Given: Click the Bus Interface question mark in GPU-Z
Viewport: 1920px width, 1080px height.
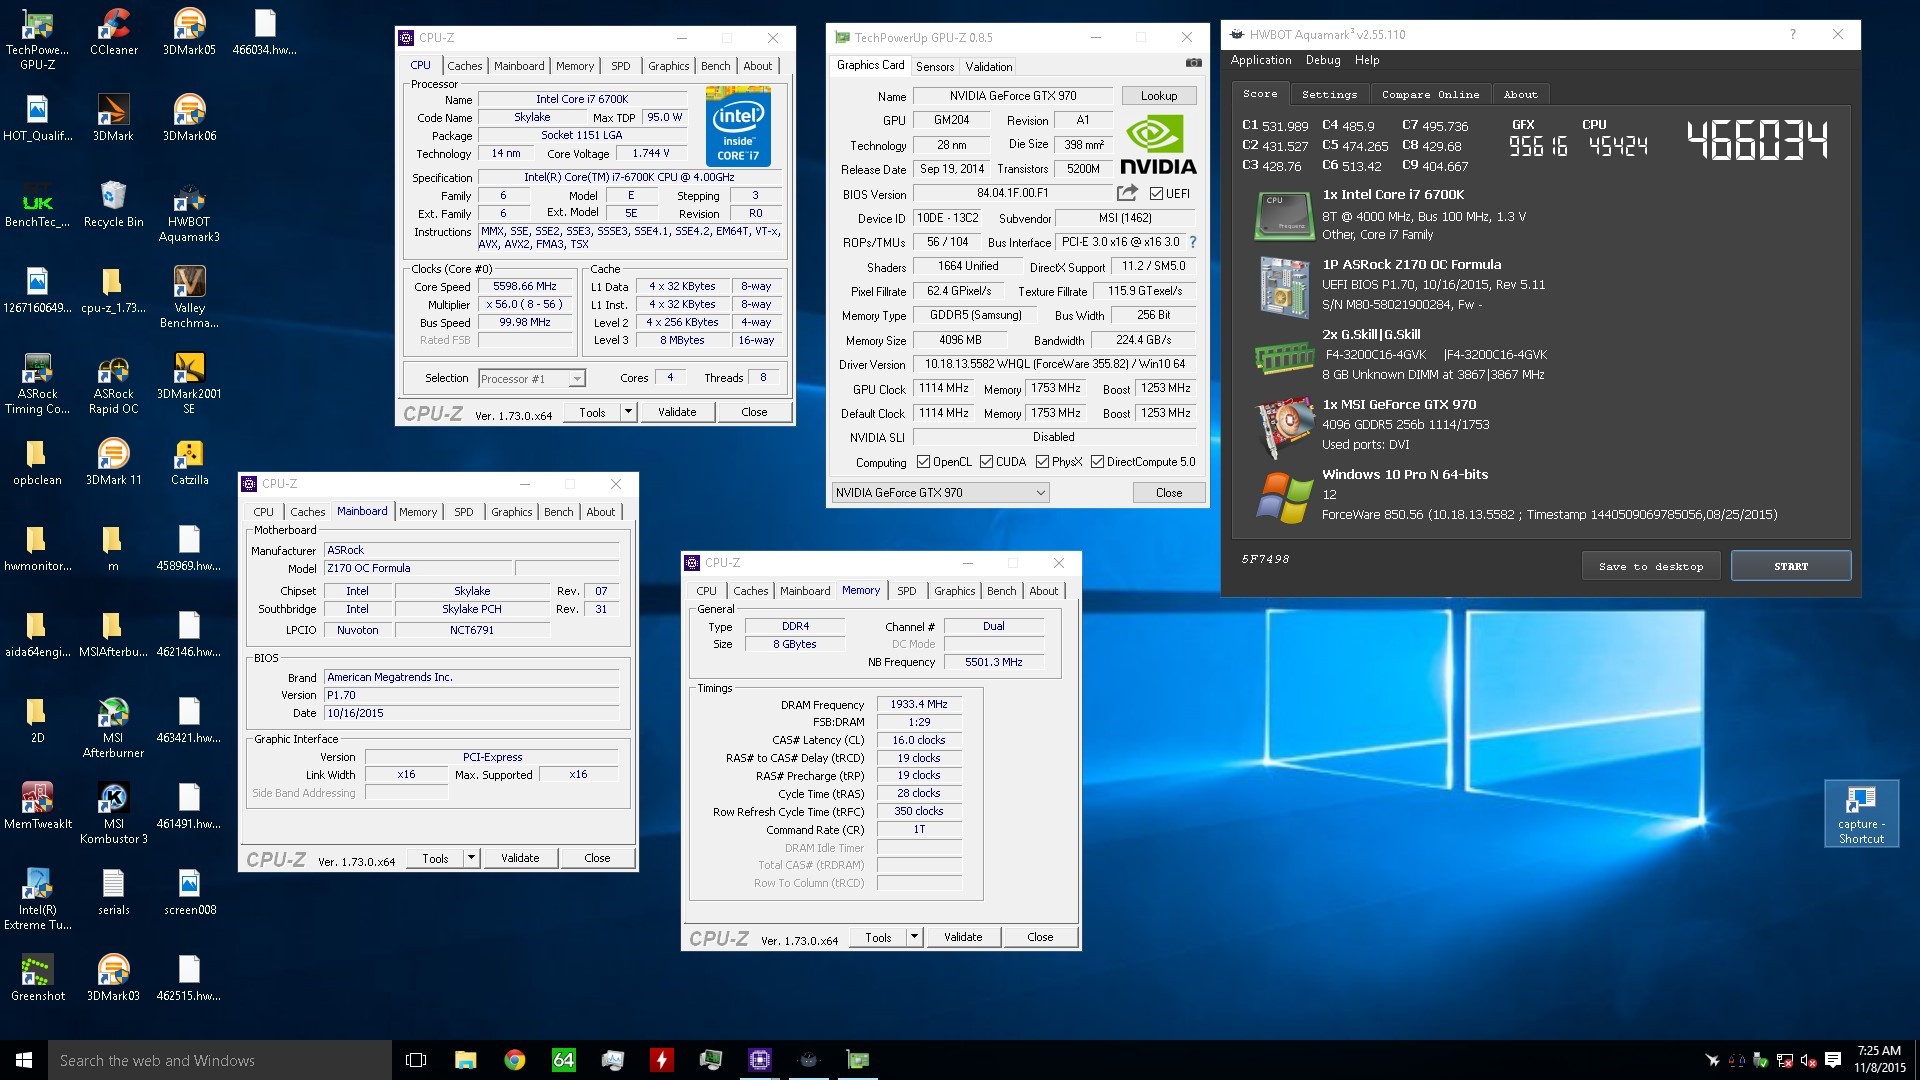Looking at the screenshot, I should [x=1192, y=242].
